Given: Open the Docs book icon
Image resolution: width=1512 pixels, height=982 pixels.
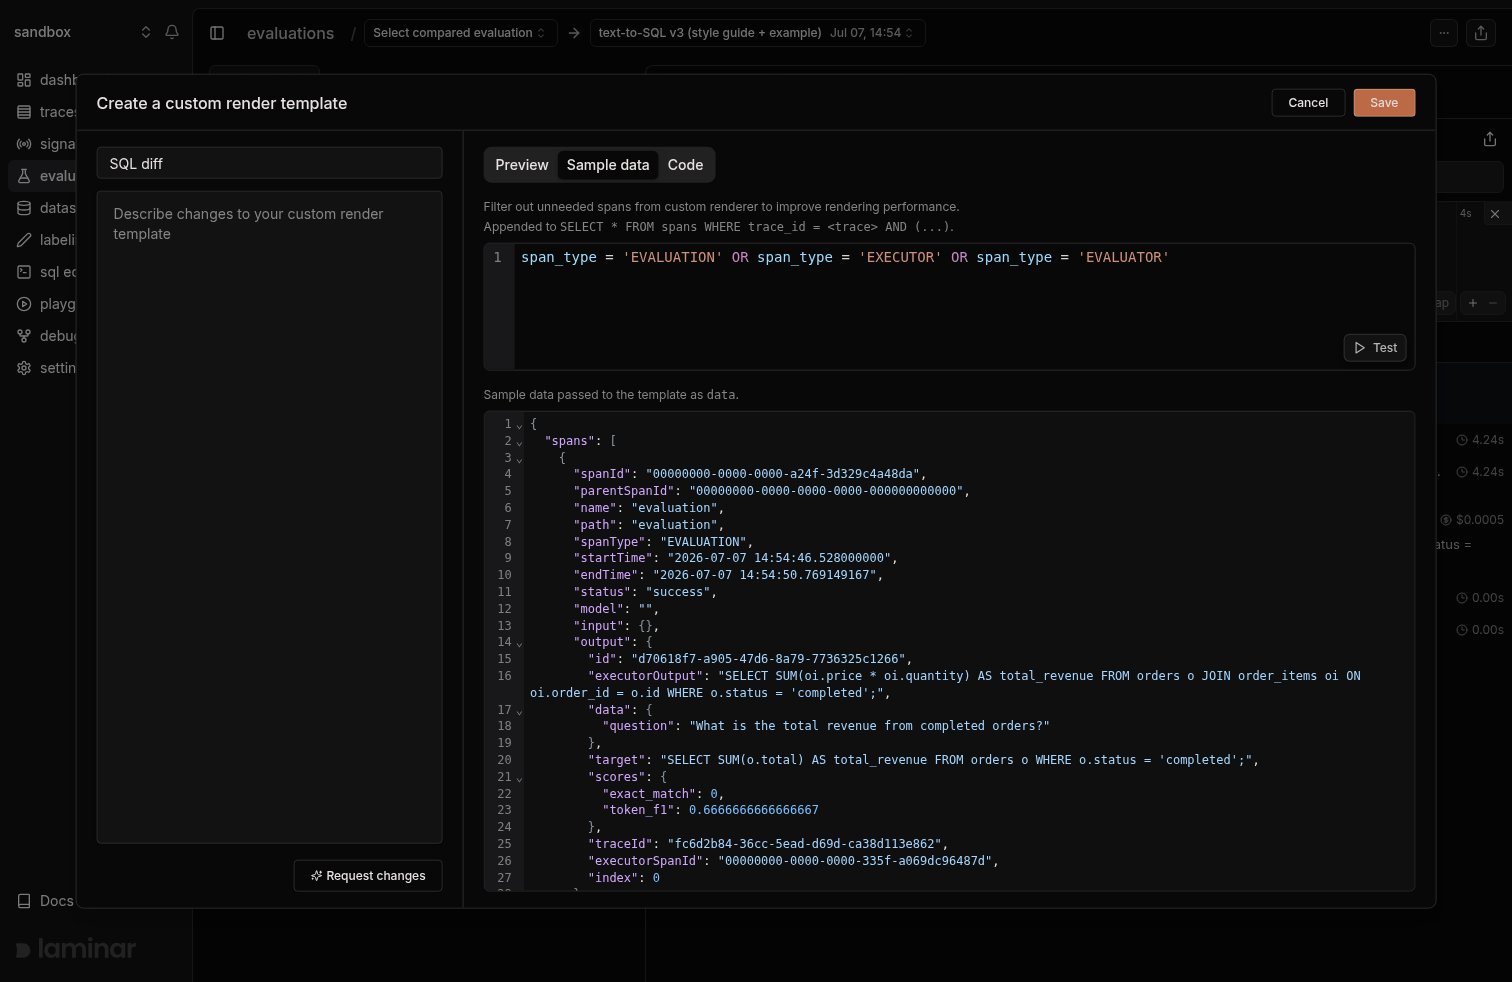Looking at the screenshot, I should (24, 901).
